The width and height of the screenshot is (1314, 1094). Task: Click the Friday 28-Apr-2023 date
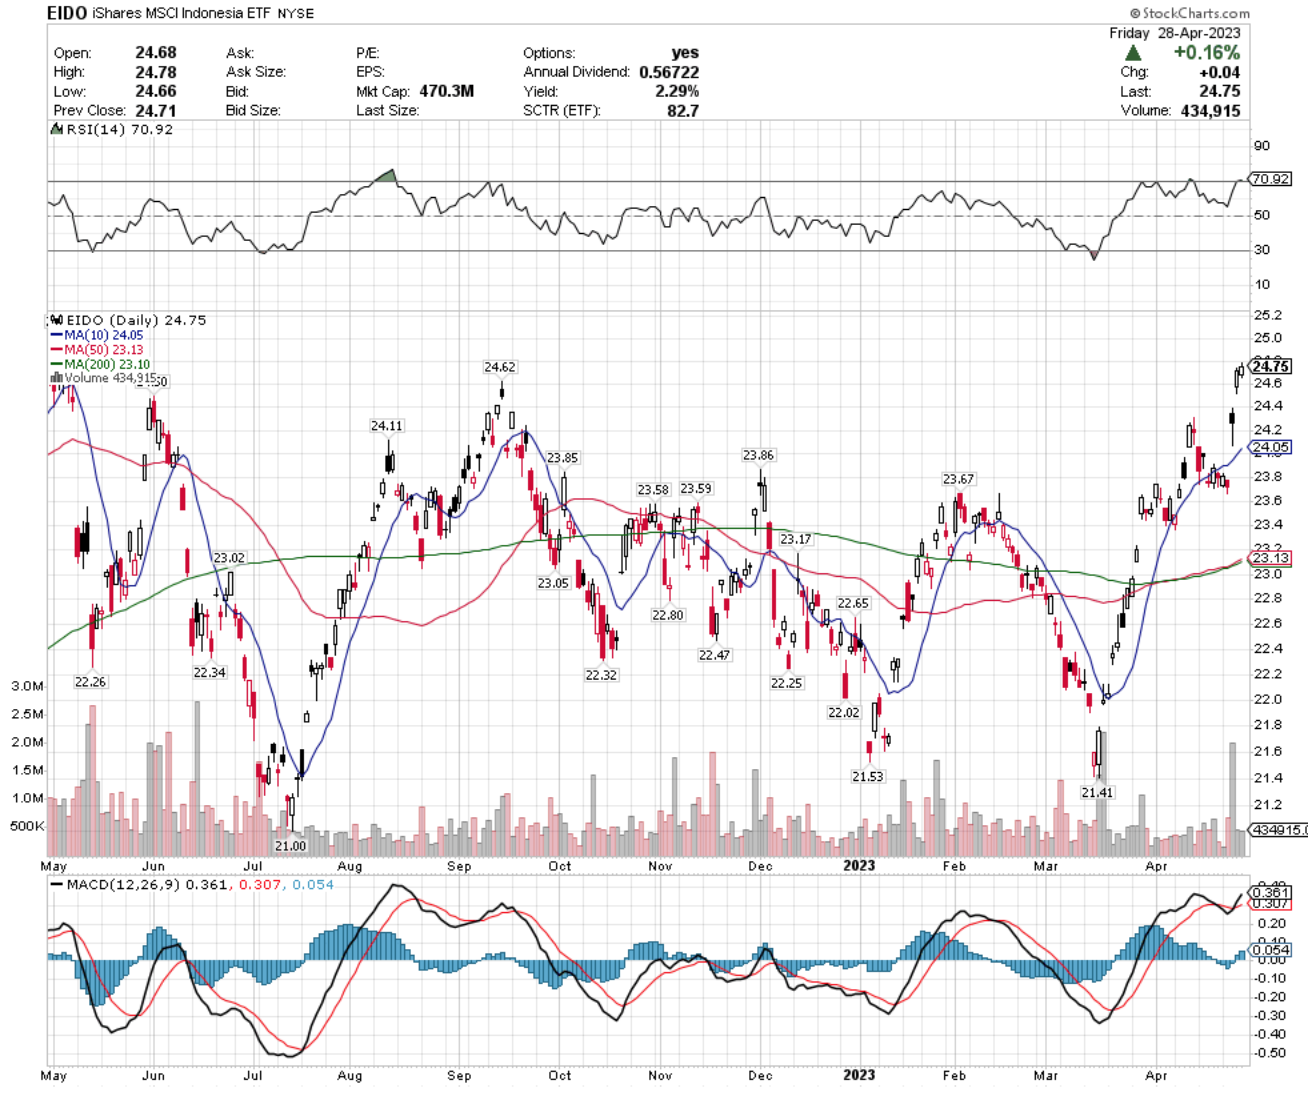pyautogui.click(x=1175, y=33)
